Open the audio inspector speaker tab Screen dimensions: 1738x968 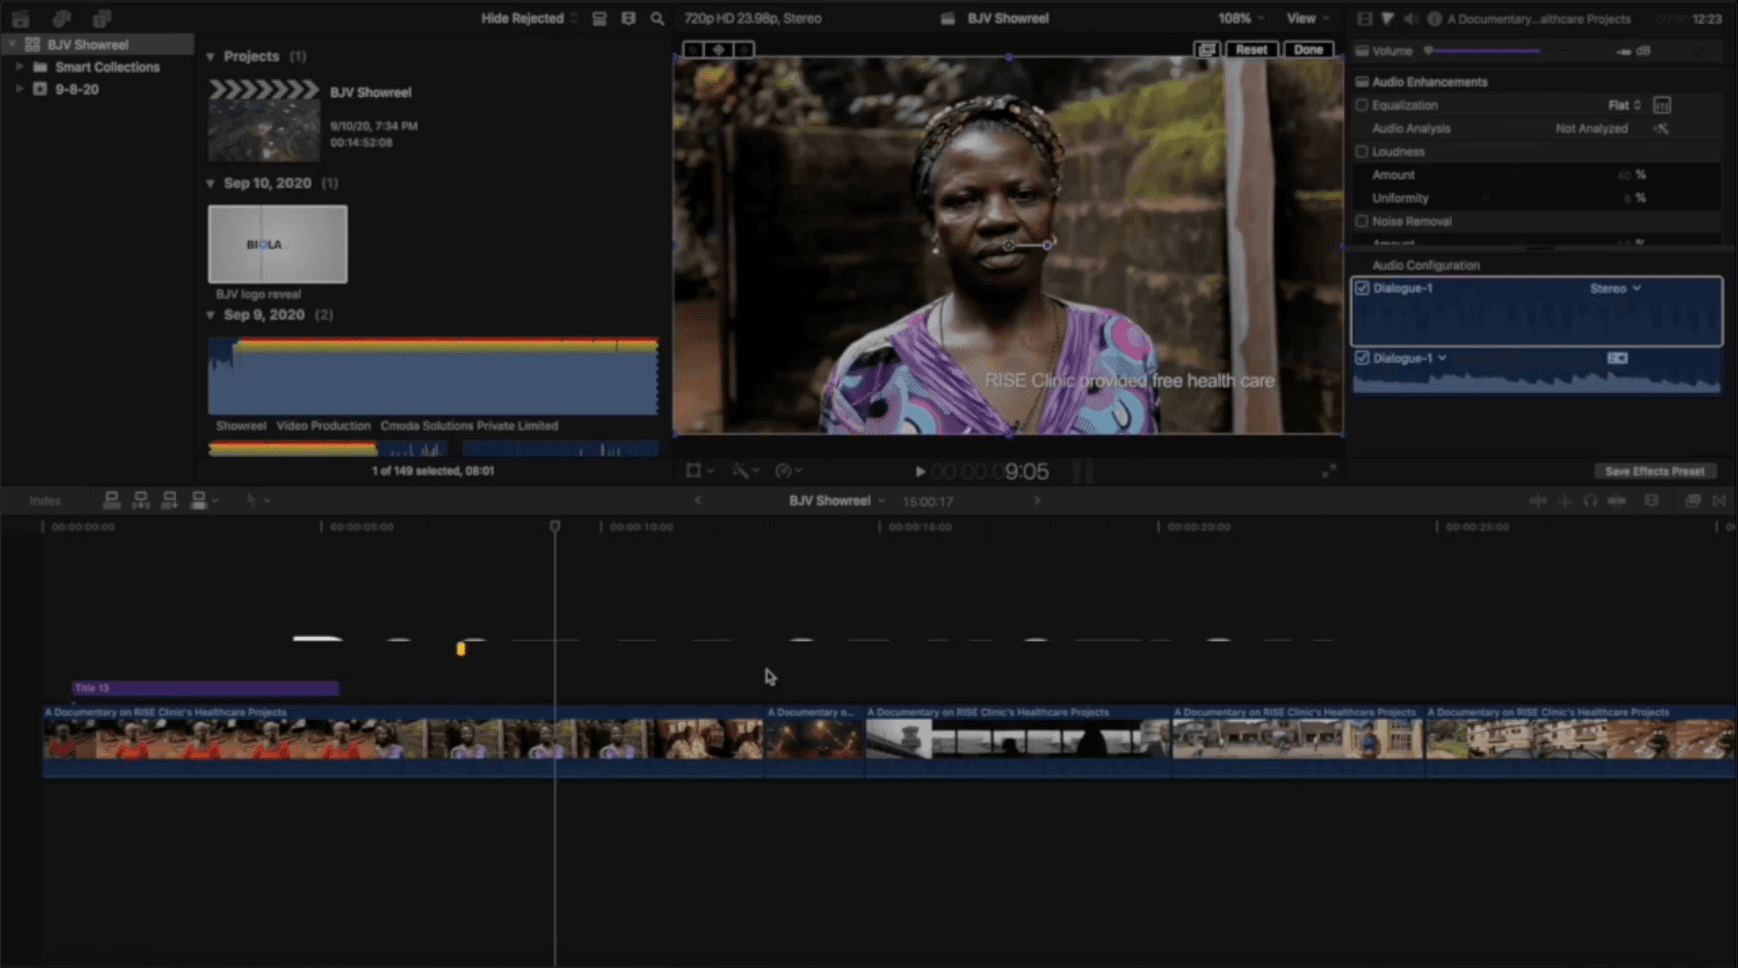[x=1410, y=19]
